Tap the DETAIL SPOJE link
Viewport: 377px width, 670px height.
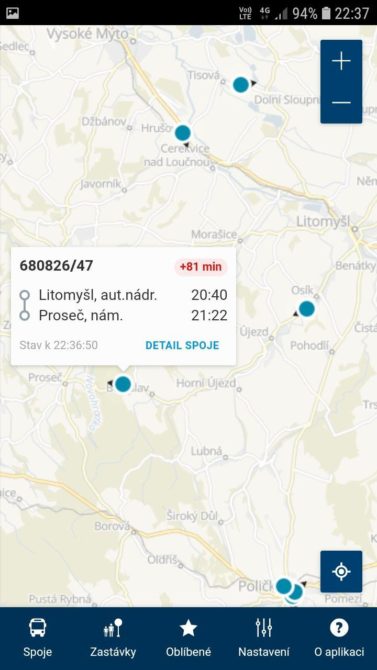[x=182, y=345]
